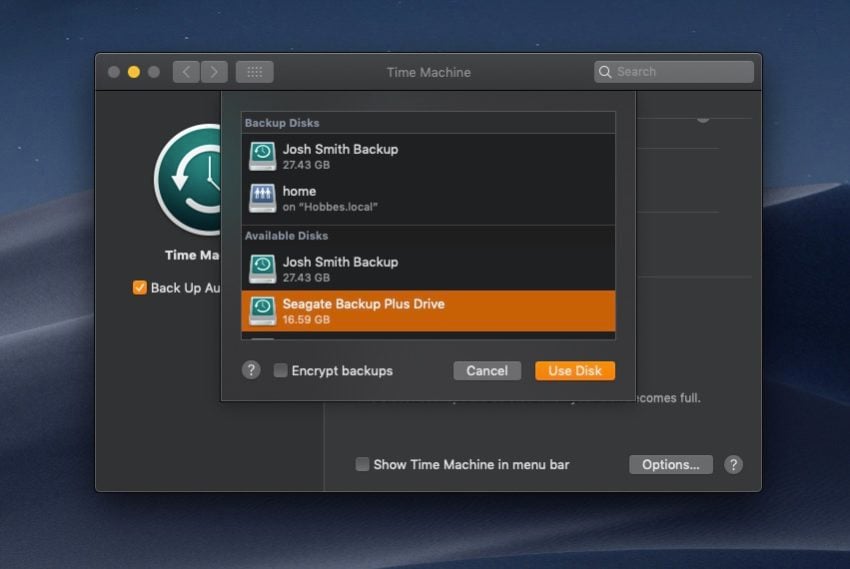The width and height of the screenshot is (850, 569).
Task: Click the Use Disk button
Action: (x=575, y=371)
